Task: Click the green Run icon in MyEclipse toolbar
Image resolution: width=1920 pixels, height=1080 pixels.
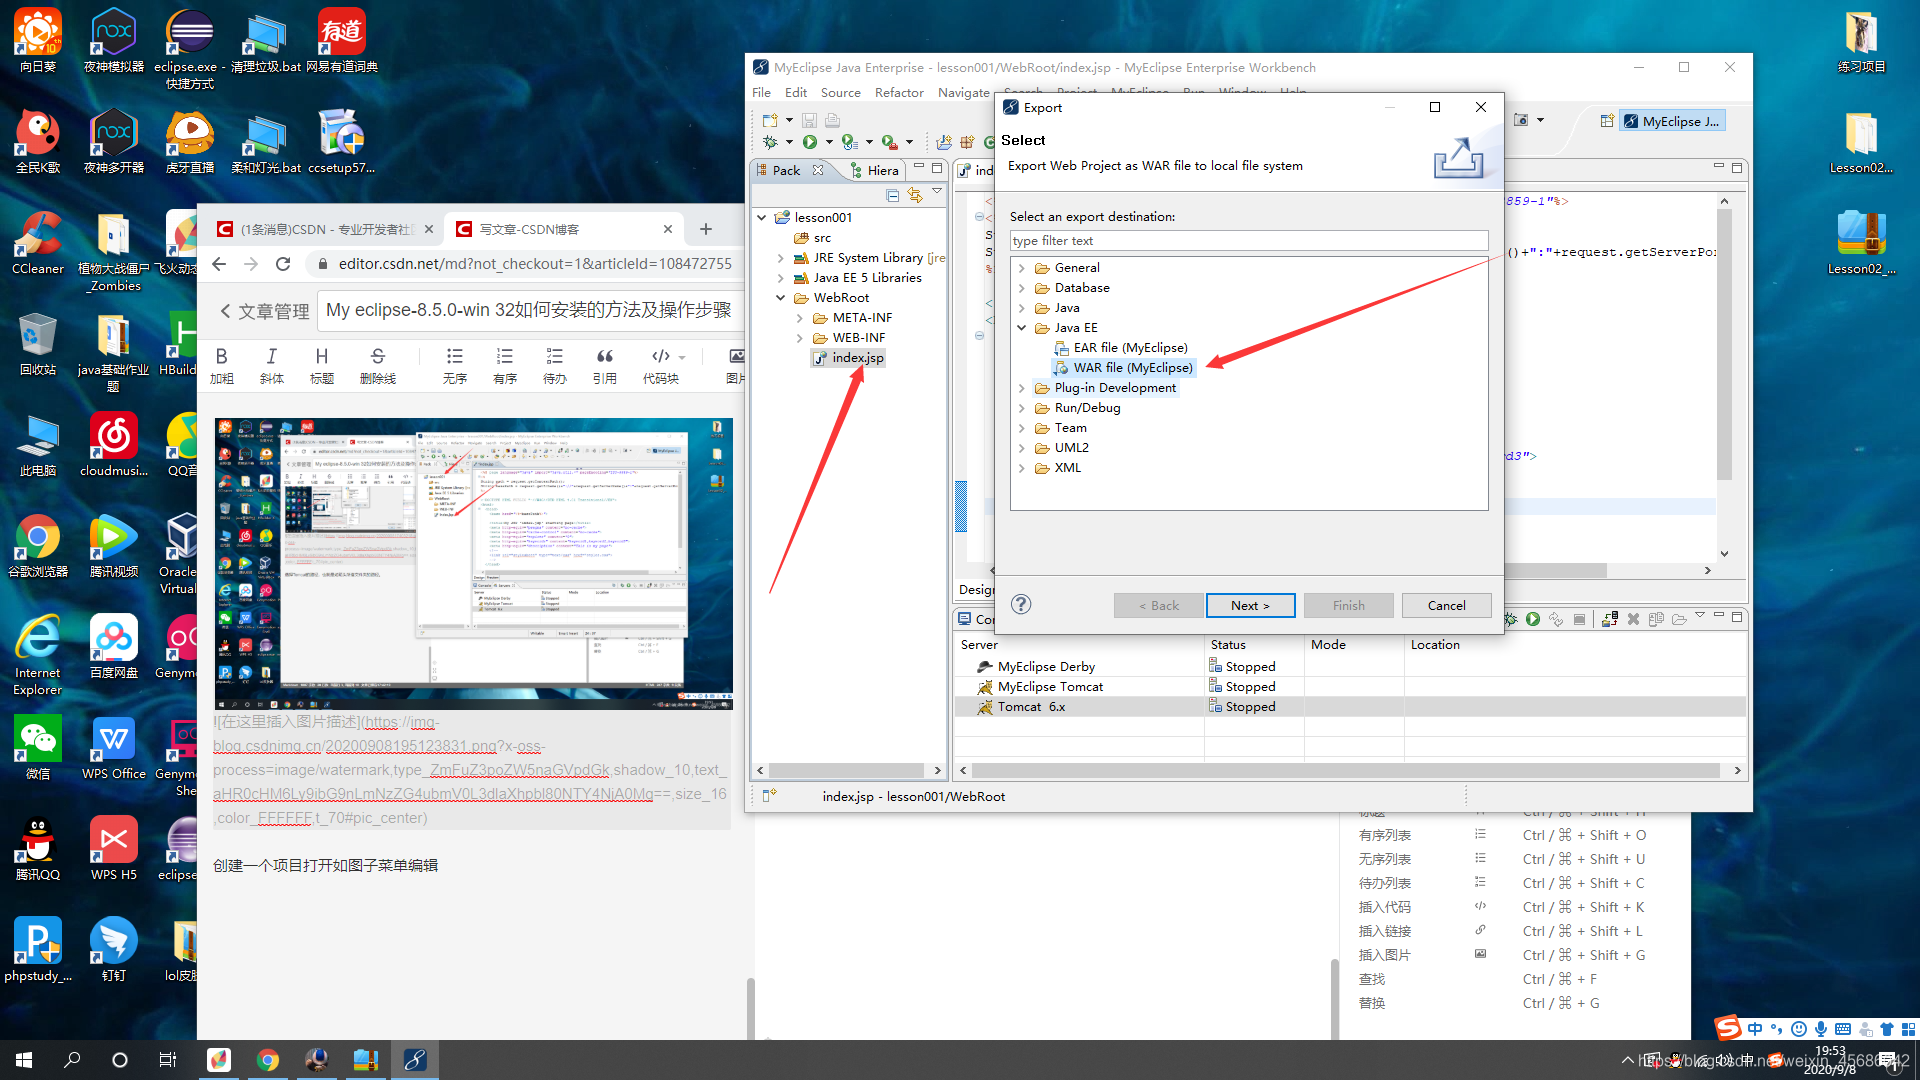Action: tap(810, 142)
